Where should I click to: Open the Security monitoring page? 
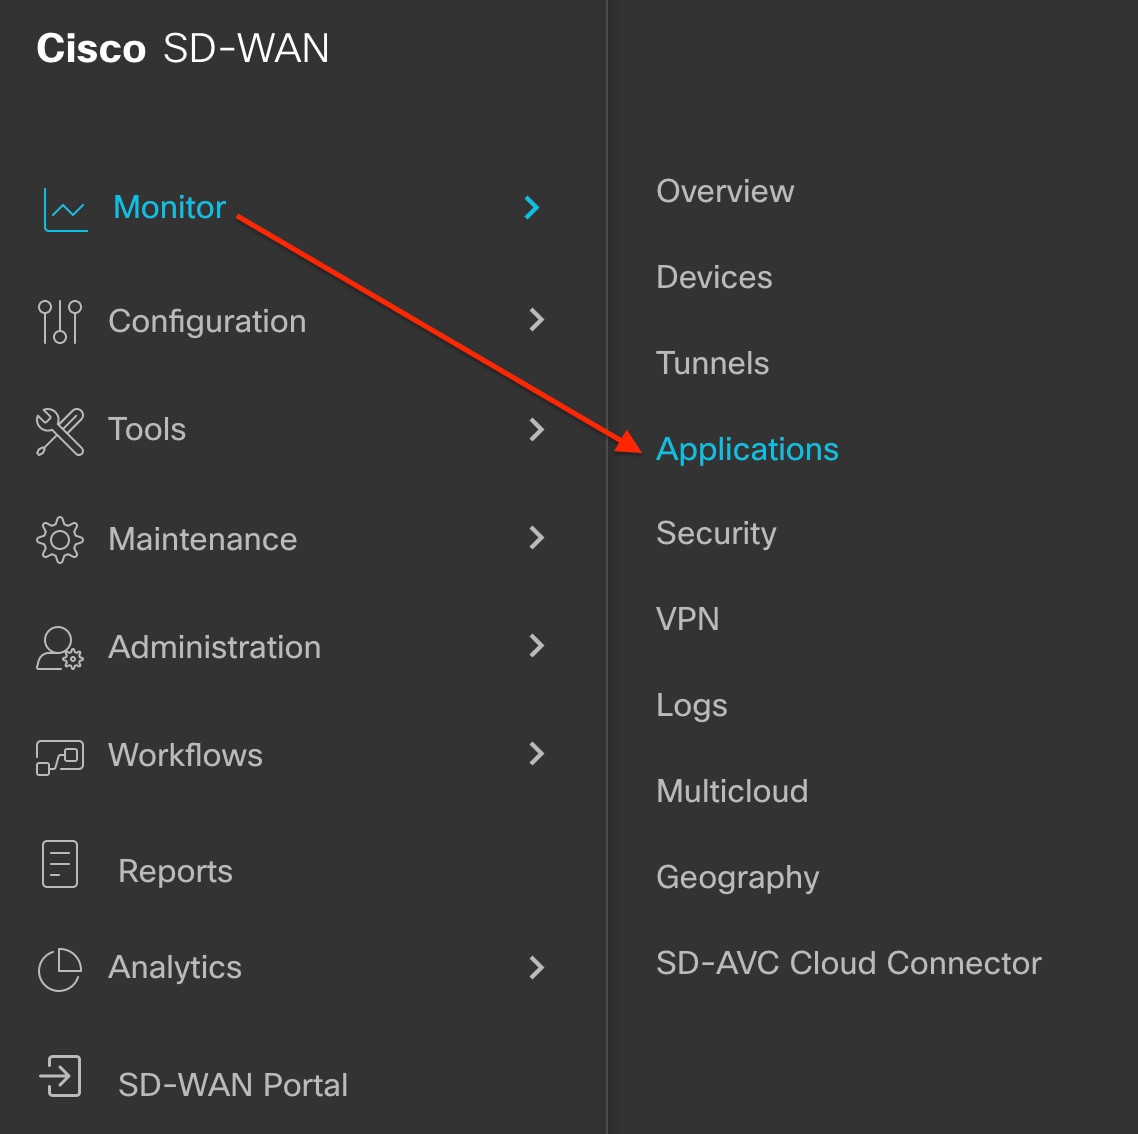716,533
